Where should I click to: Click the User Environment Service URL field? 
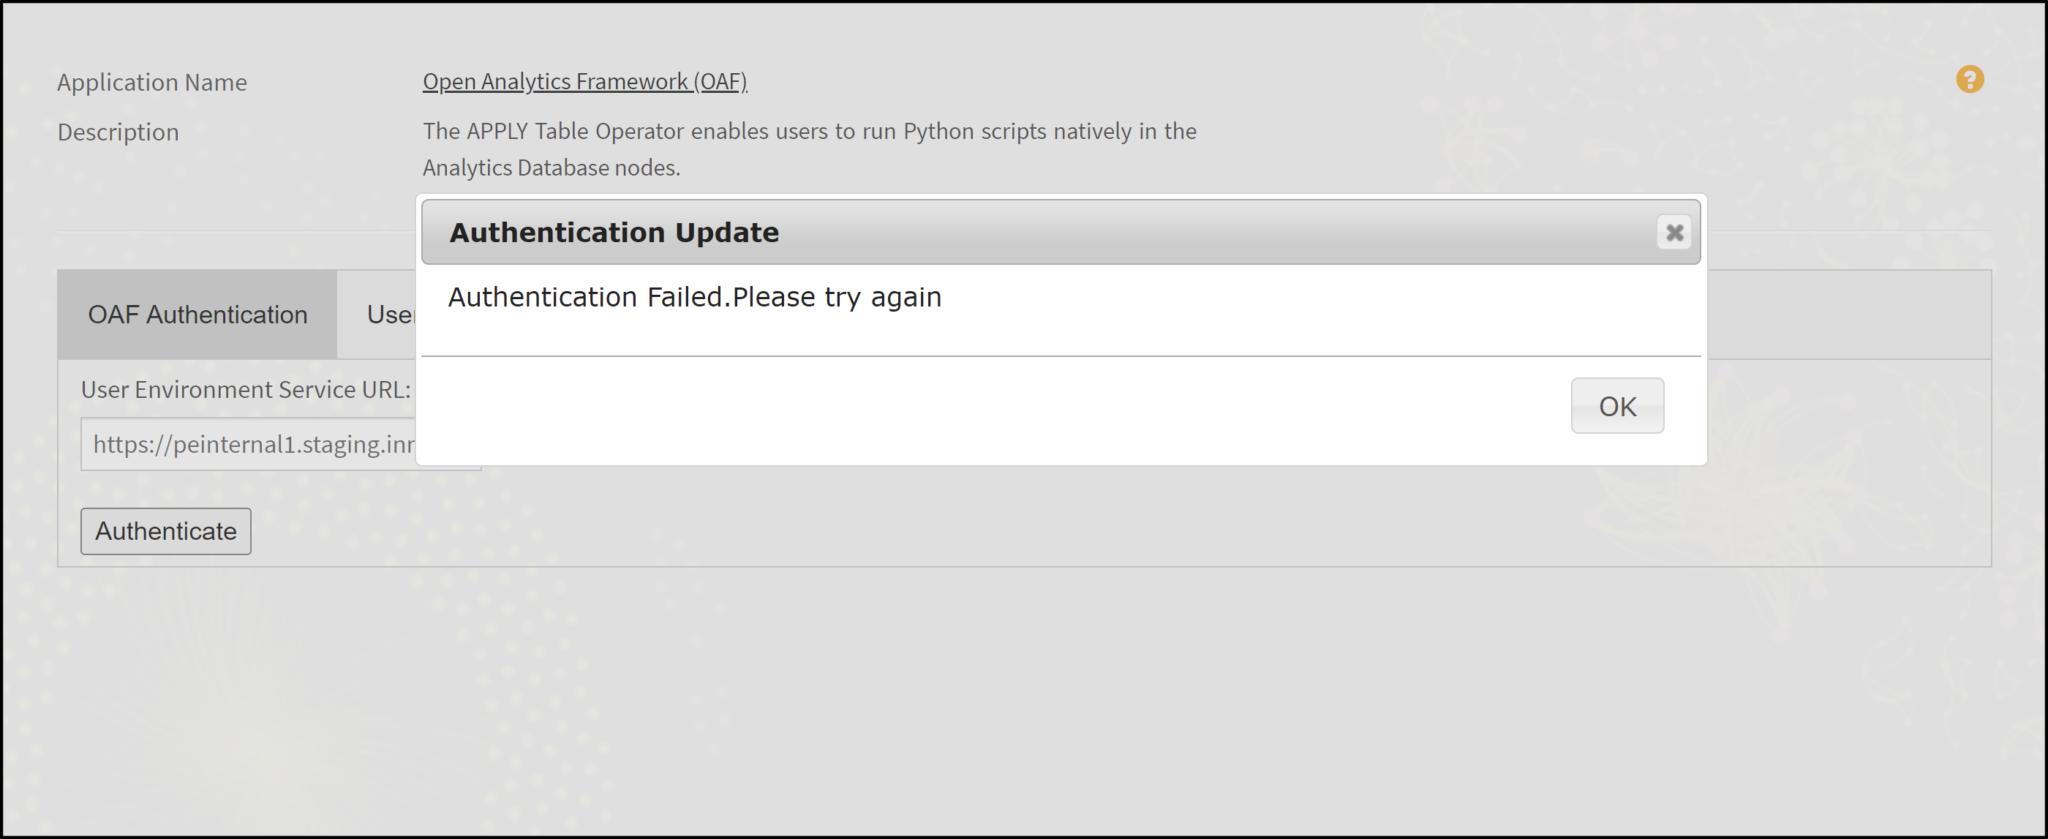click(x=250, y=445)
